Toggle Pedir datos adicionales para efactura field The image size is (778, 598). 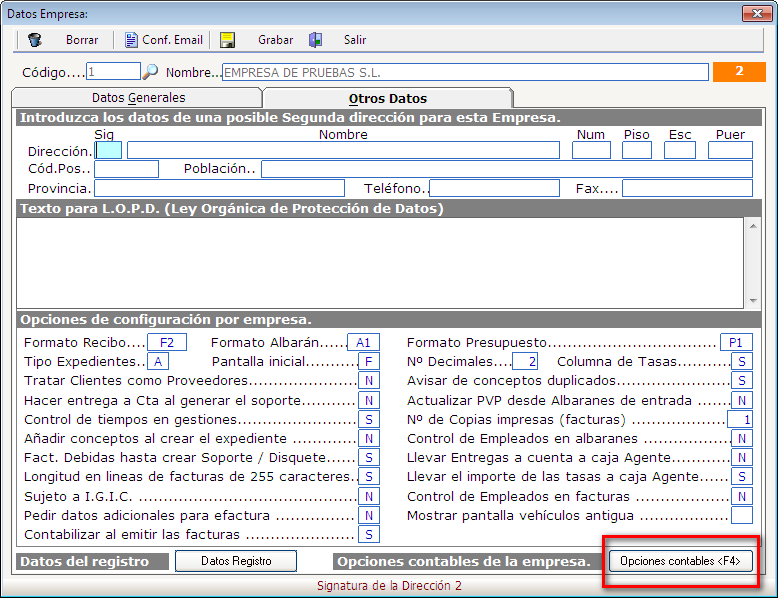pos(369,515)
